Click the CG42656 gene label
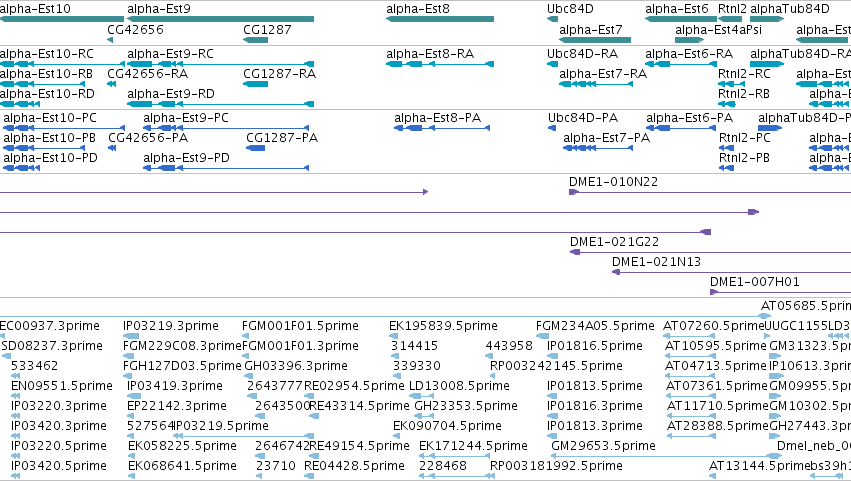Image resolution: width=851 pixels, height=481 pixels. [135, 29]
